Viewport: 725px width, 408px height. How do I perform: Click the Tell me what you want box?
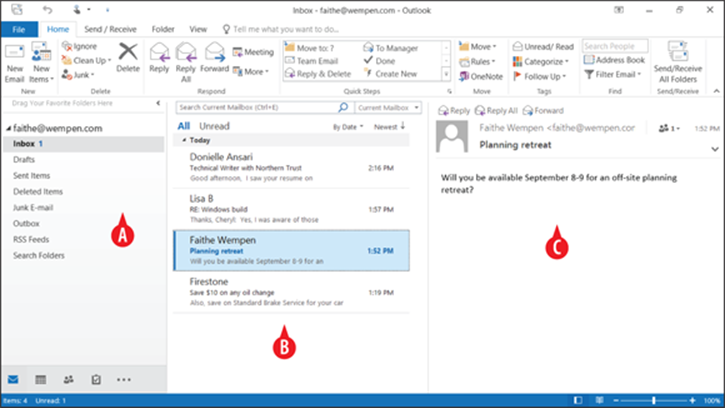[281, 29]
